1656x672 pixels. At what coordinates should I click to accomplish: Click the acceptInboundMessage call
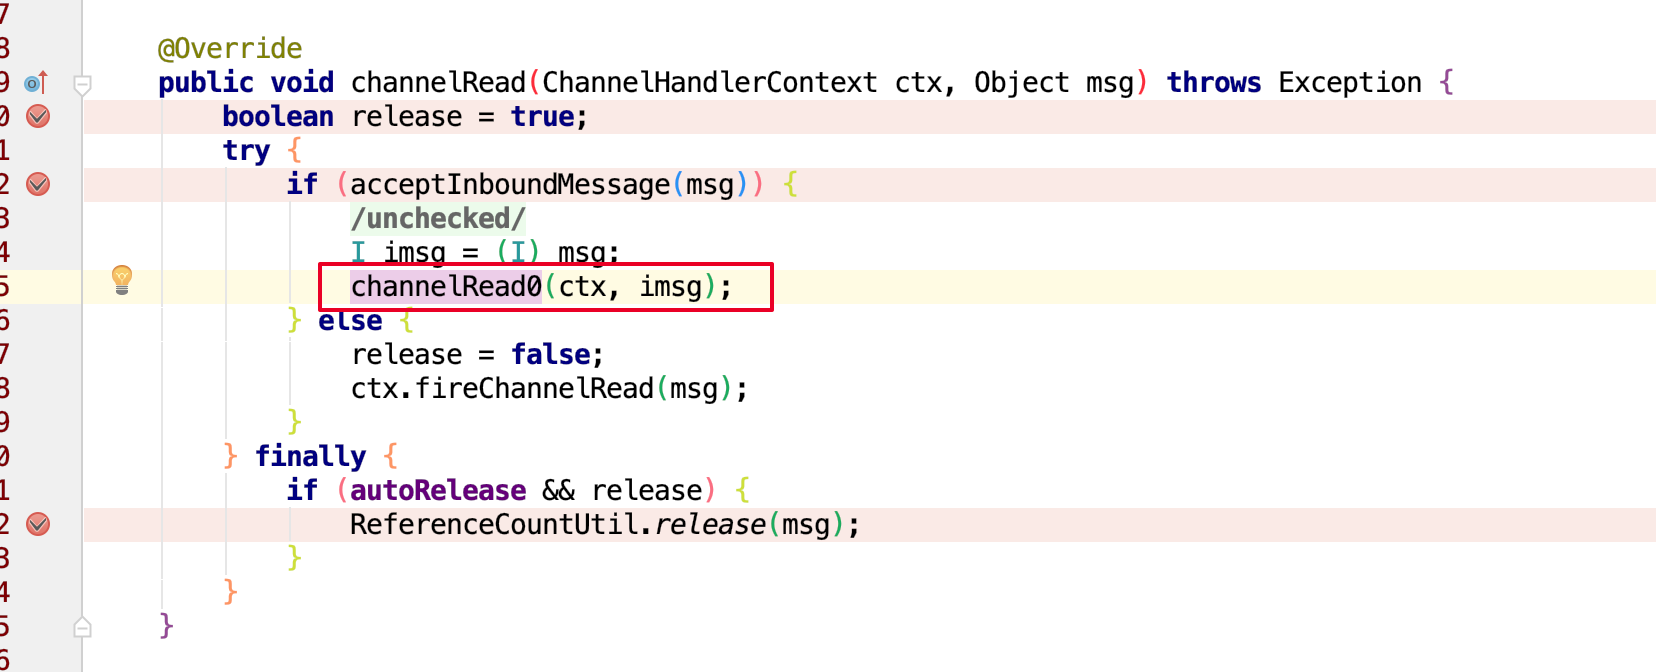tap(510, 184)
